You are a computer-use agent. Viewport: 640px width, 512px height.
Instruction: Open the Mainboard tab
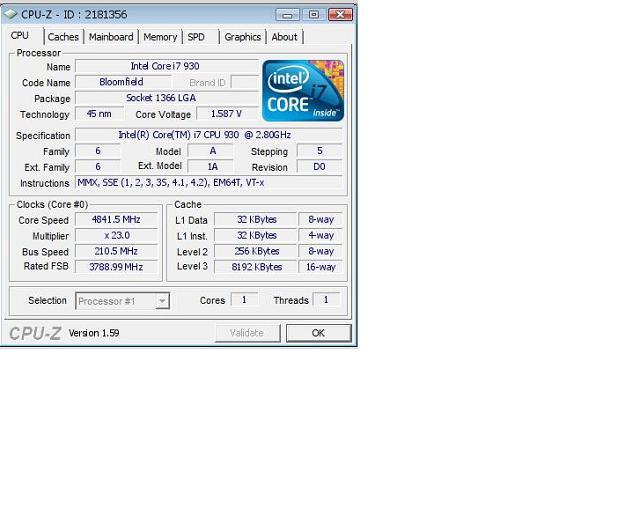[x=111, y=37]
